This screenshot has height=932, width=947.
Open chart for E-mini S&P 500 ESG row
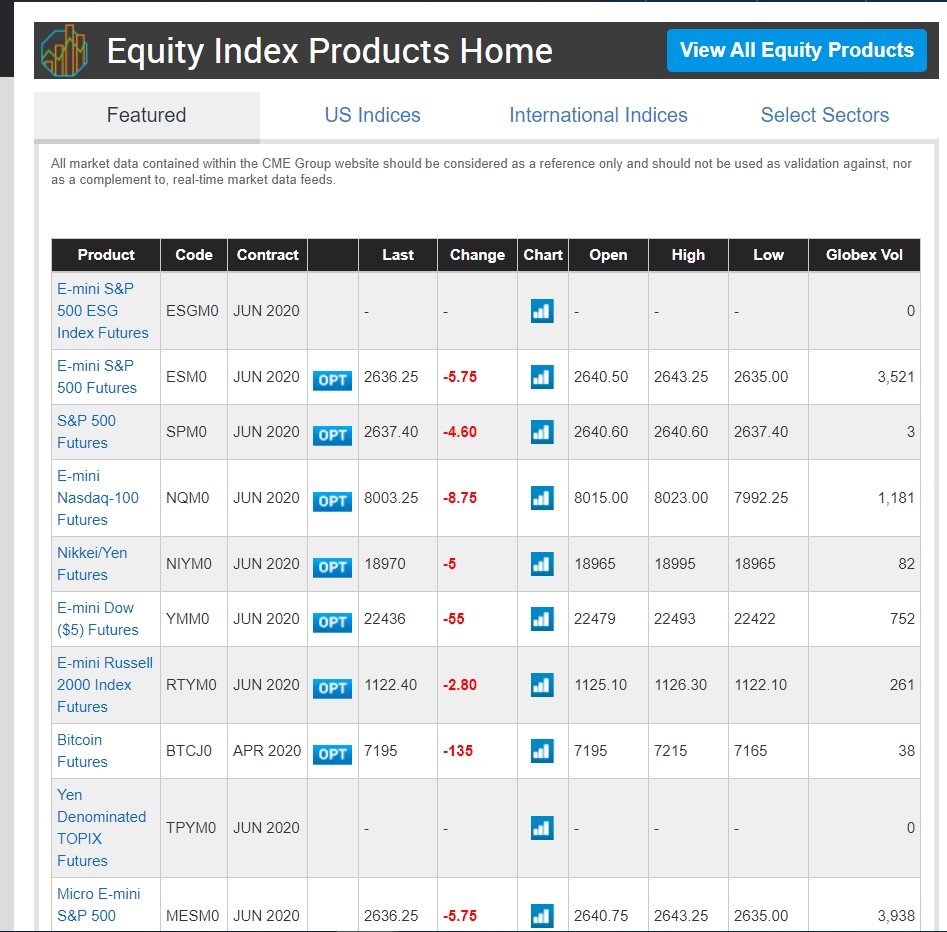pyautogui.click(x=541, y=311)
